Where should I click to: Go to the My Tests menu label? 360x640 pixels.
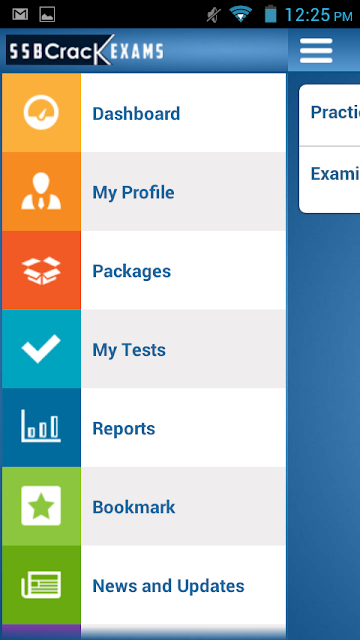point(129,350)
